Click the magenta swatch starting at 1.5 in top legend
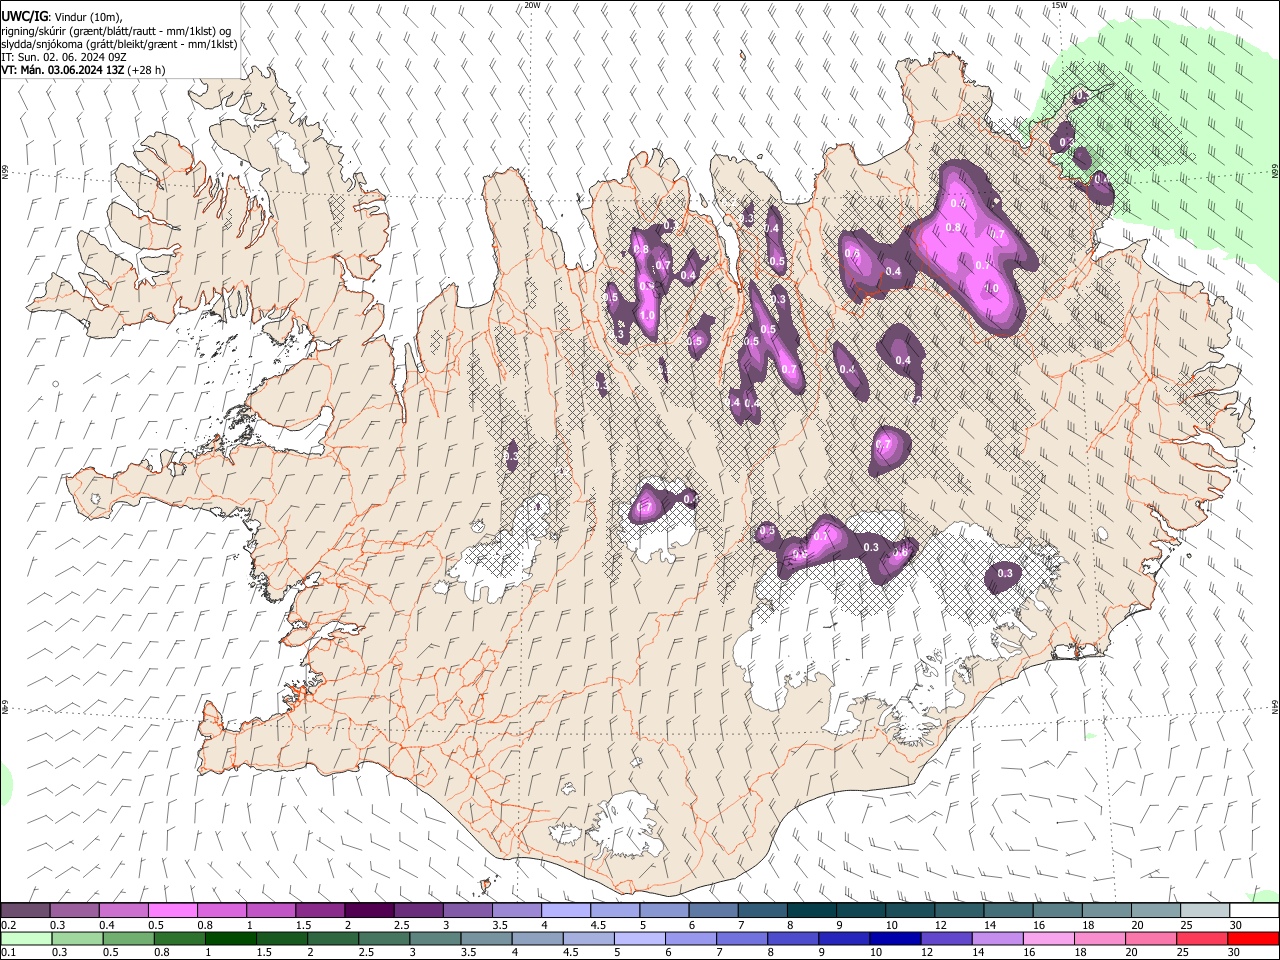The height and width of the screenshot is (960, 1280). click(319, 910)
